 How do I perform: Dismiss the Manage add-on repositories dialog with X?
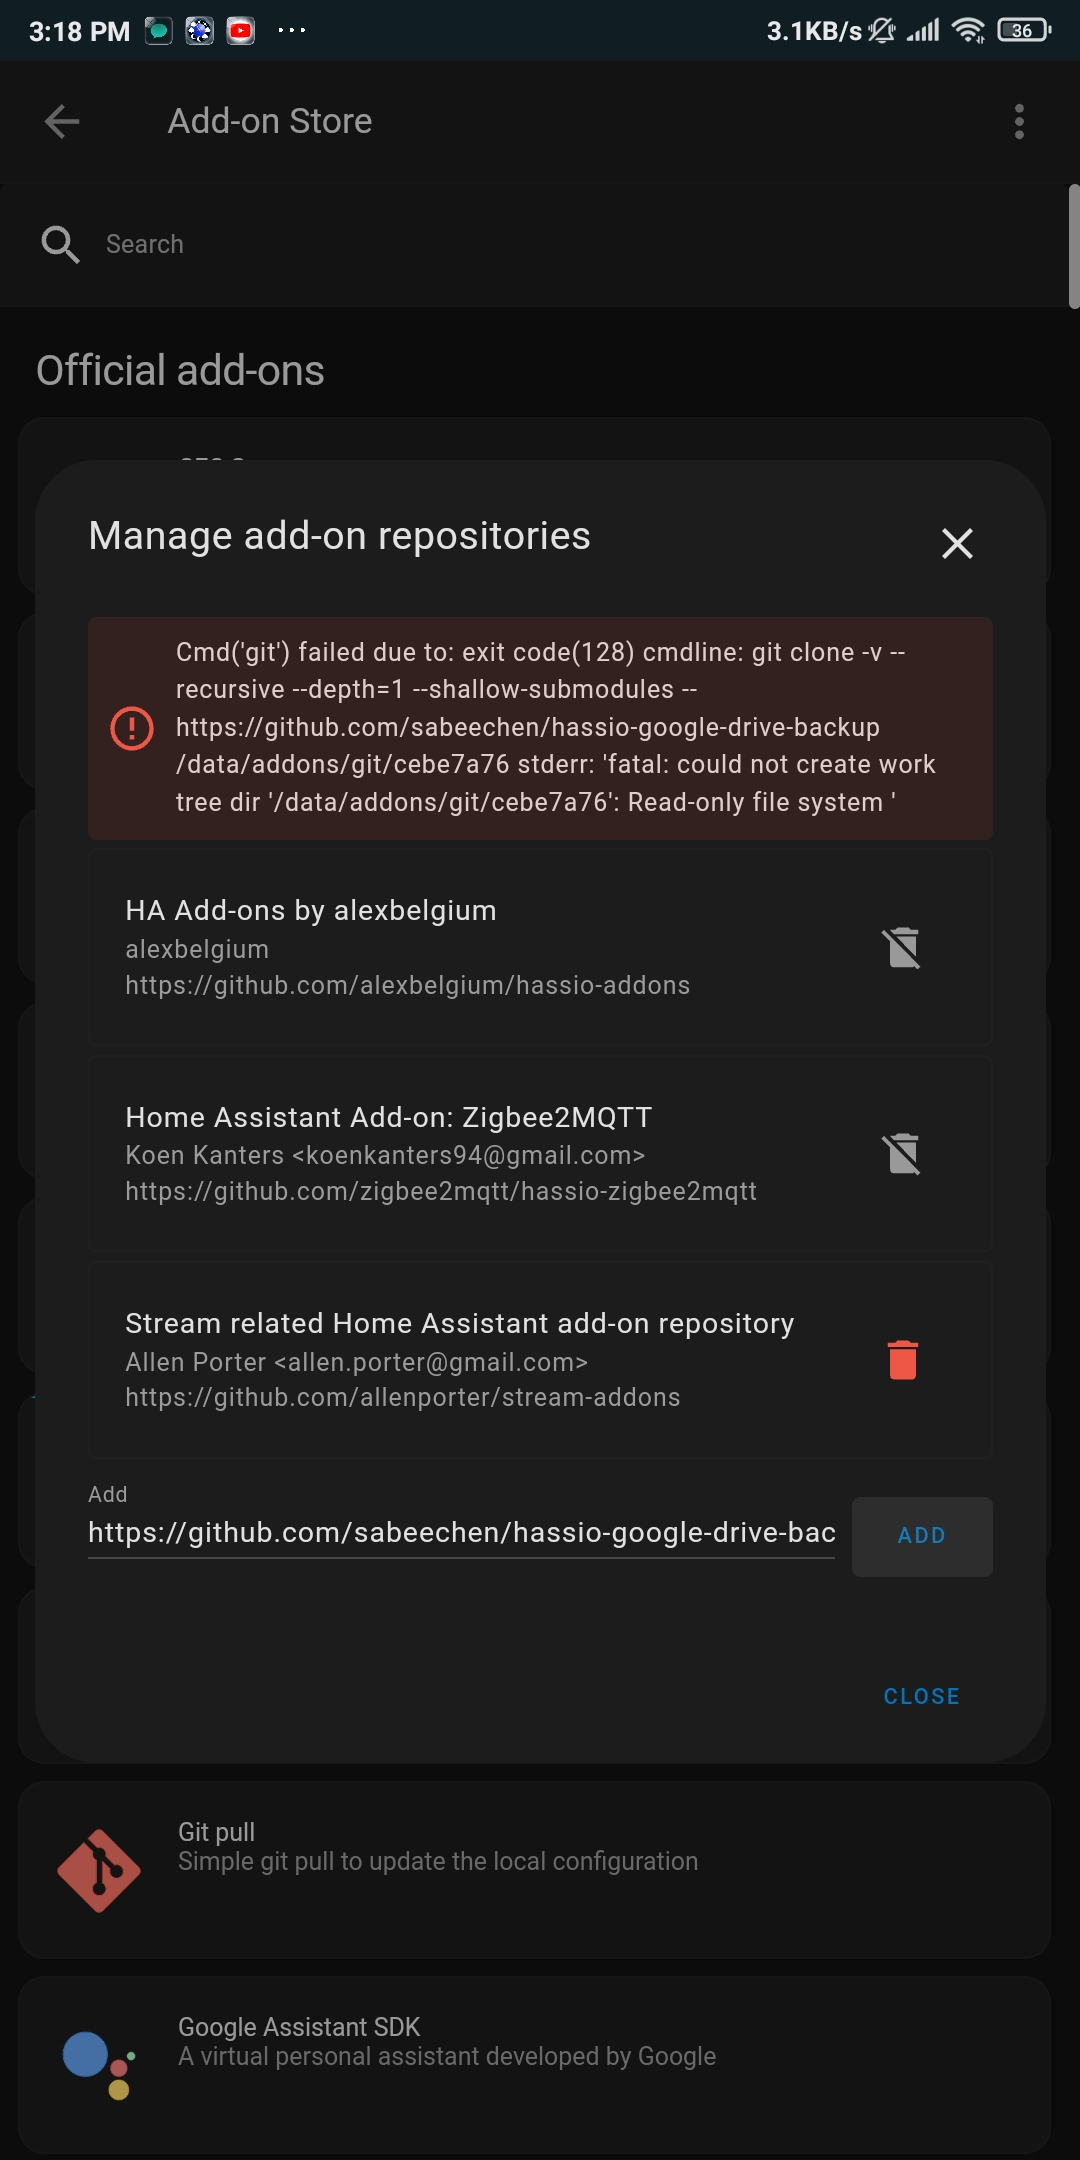(x=956, y=543)
